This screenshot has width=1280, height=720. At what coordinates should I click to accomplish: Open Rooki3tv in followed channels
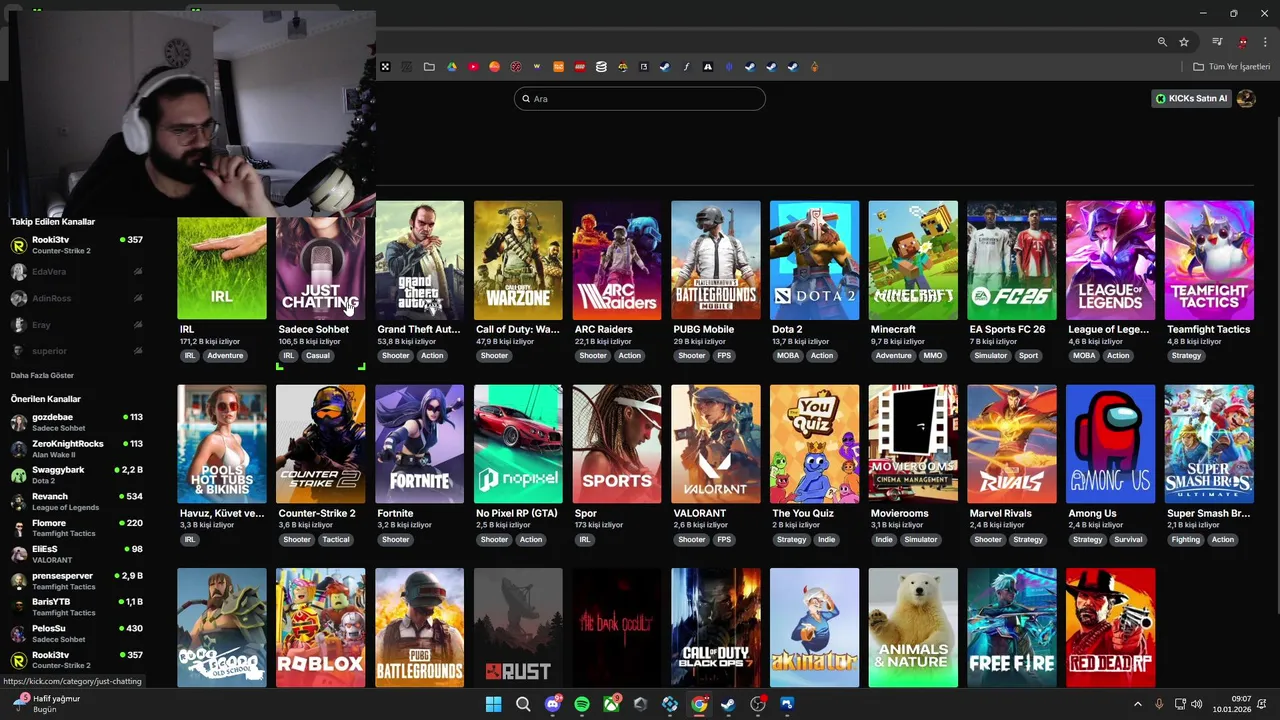pyautogui.click(x=77, y=245)
